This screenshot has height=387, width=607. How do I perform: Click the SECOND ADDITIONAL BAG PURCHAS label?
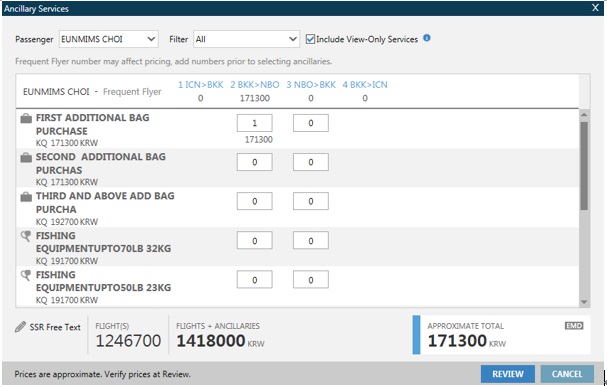pos(101,163)
